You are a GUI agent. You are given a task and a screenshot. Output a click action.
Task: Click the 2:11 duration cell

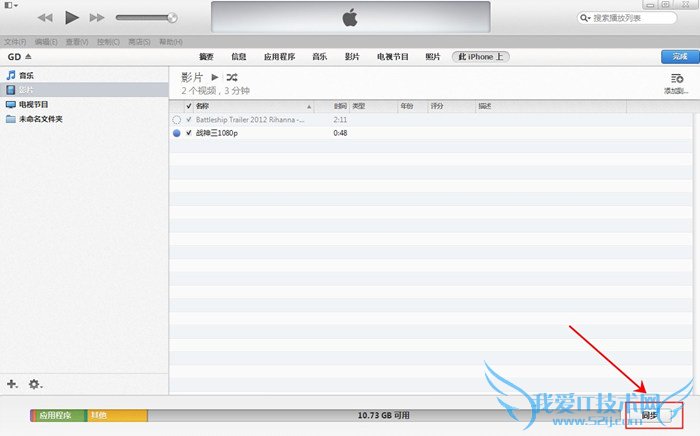coord(340,120)
